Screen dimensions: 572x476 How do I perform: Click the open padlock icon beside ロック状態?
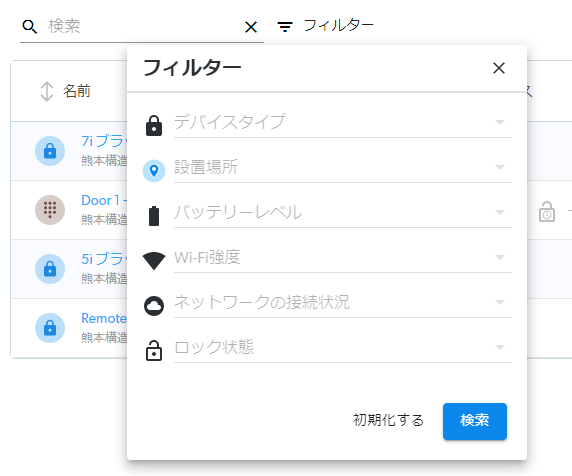[x=154, y=351]
